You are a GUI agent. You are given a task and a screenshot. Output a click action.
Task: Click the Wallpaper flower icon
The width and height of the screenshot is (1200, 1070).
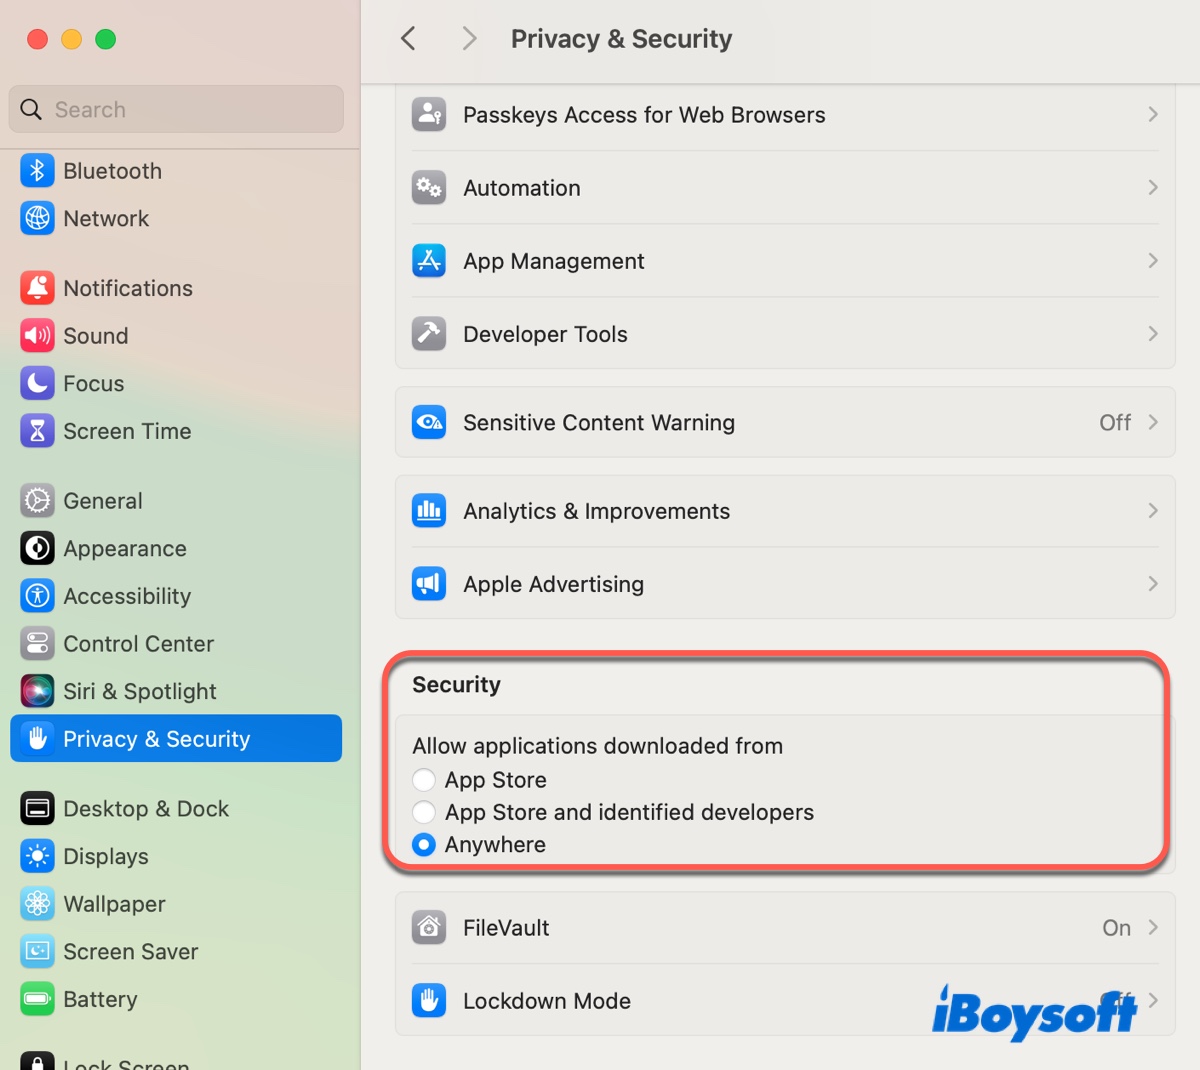(37, 904)
